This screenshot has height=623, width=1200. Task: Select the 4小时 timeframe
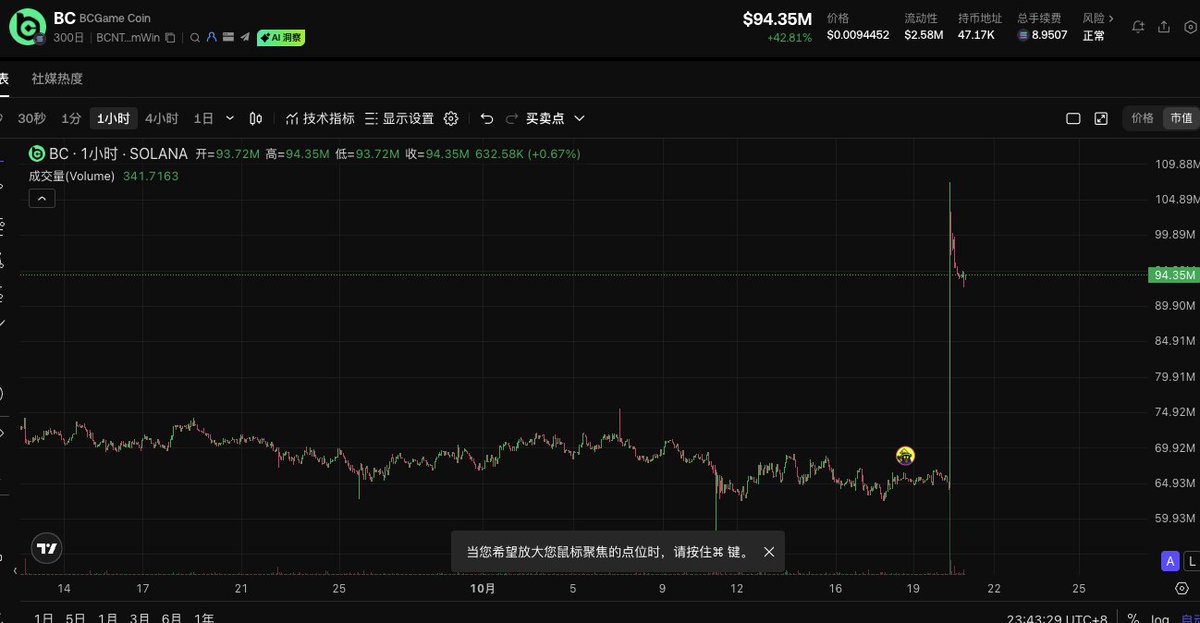tap(161, 118)
